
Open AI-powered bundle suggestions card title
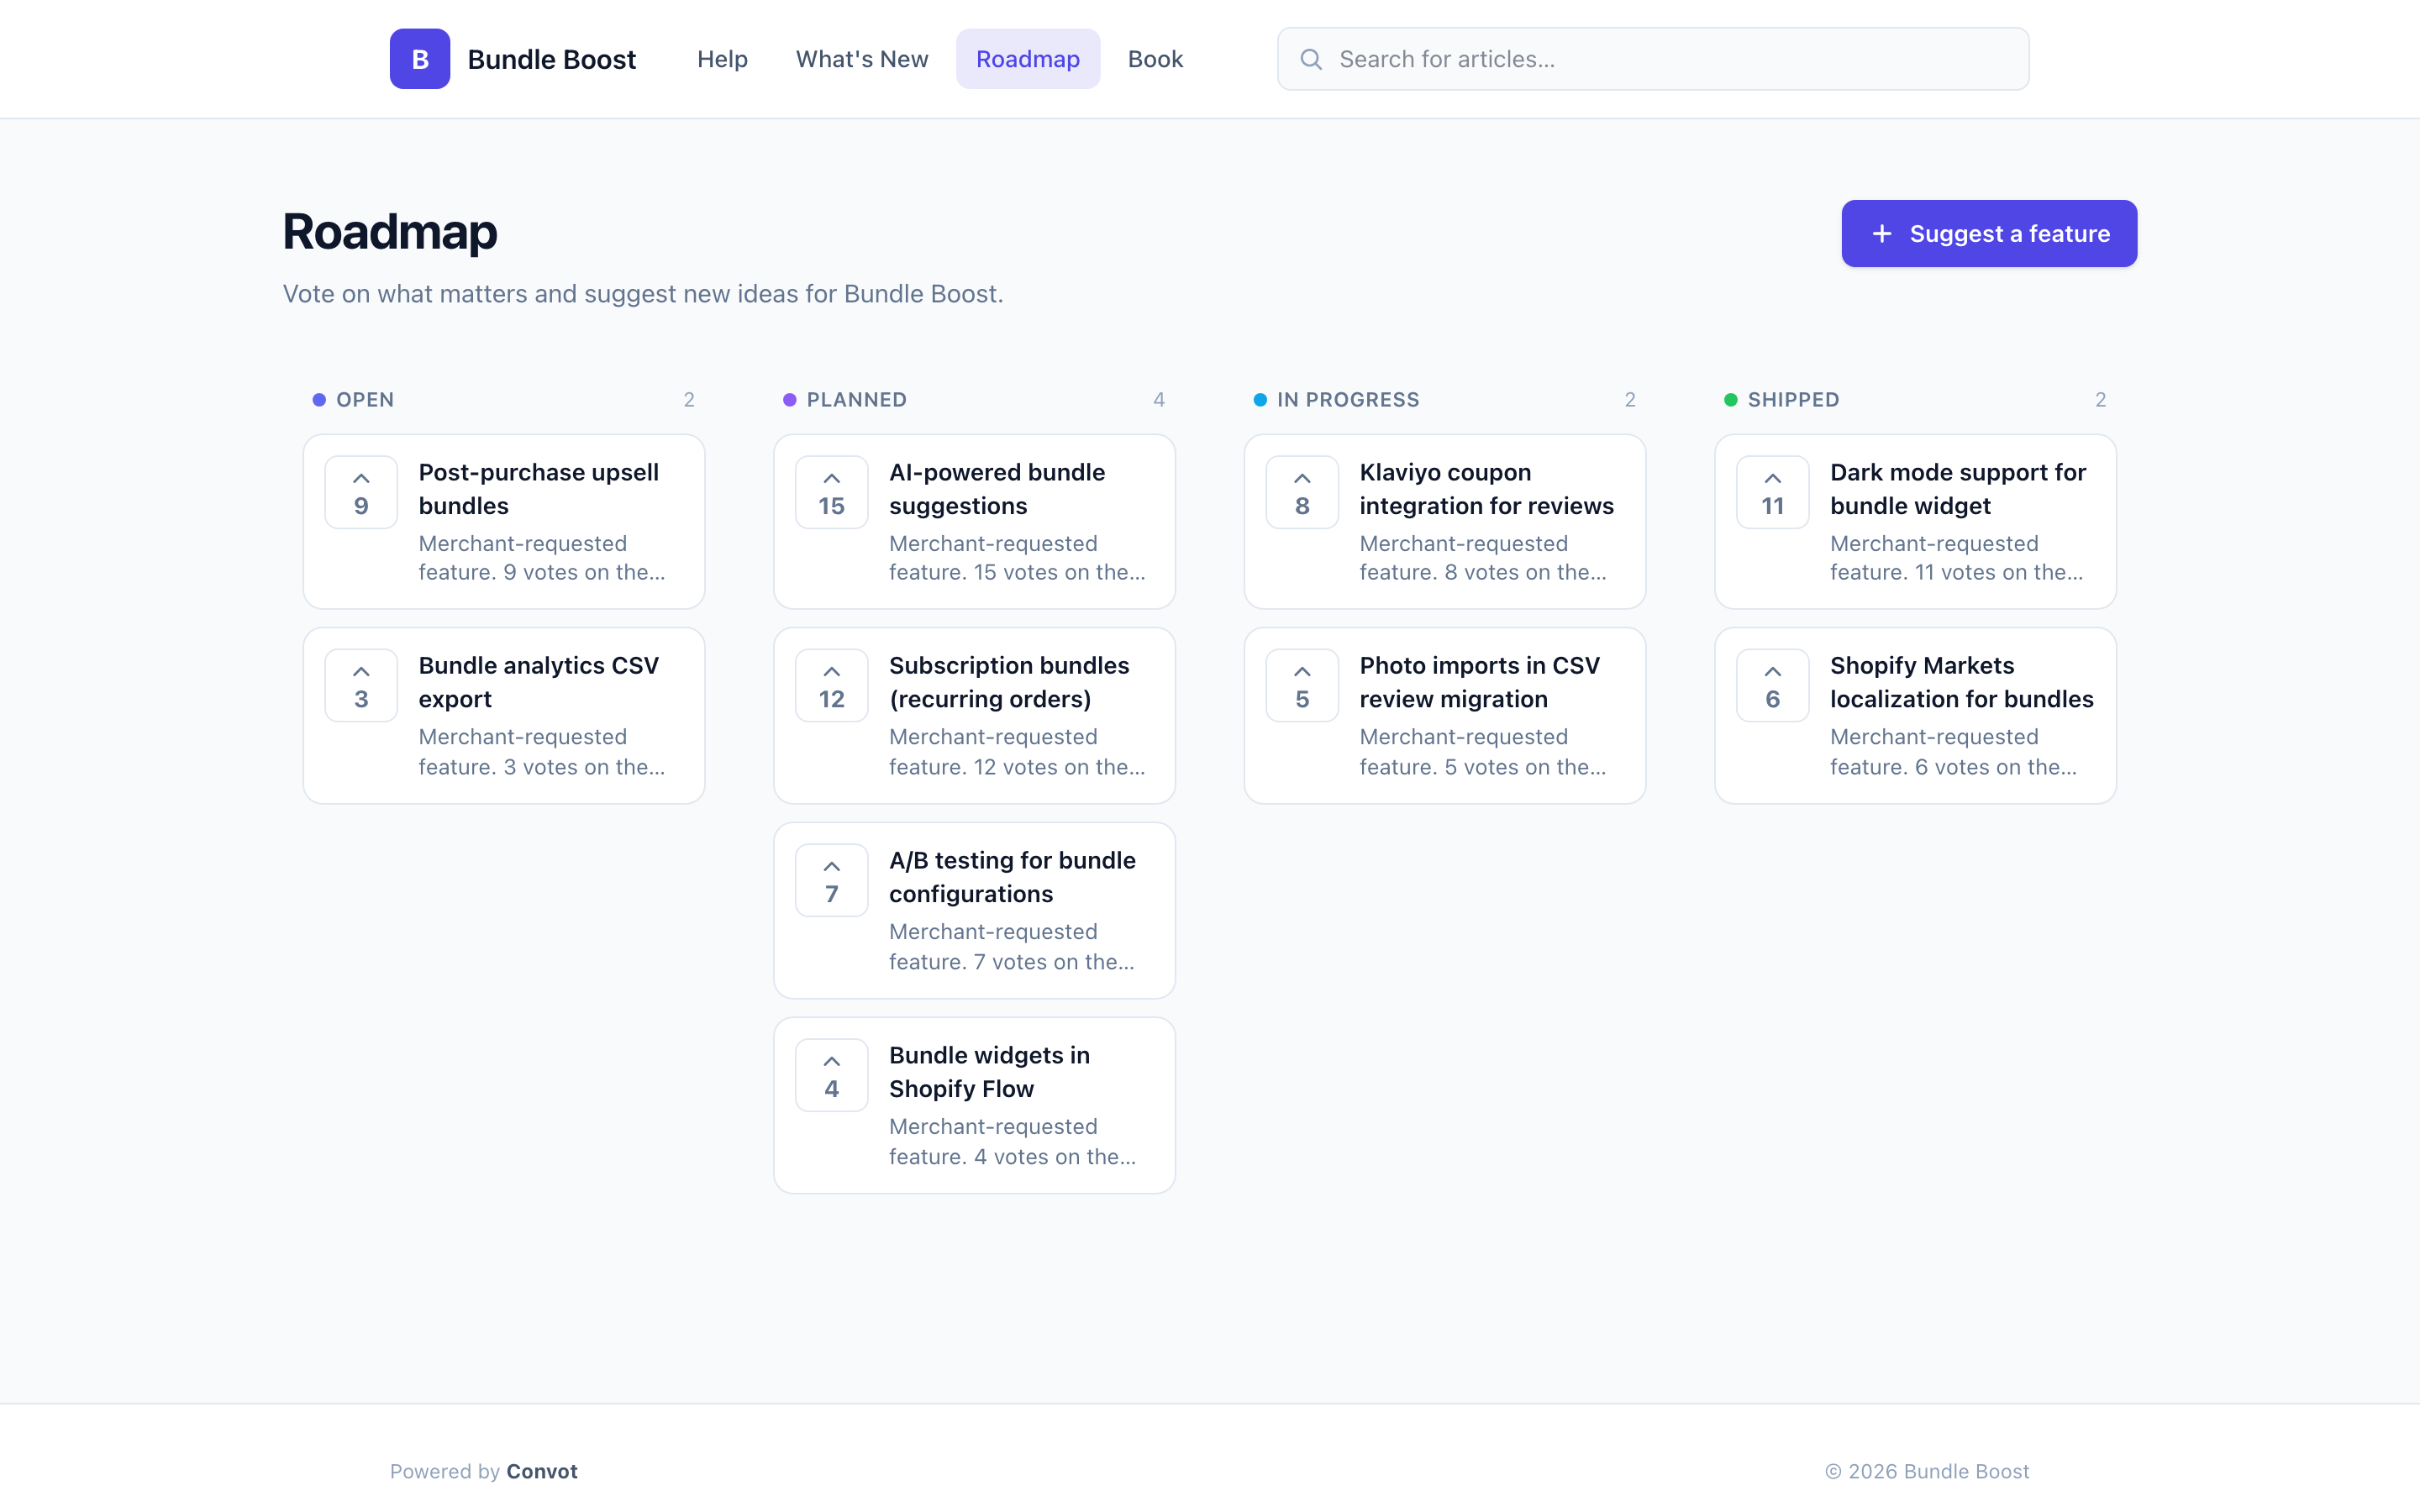pos(997,488)
